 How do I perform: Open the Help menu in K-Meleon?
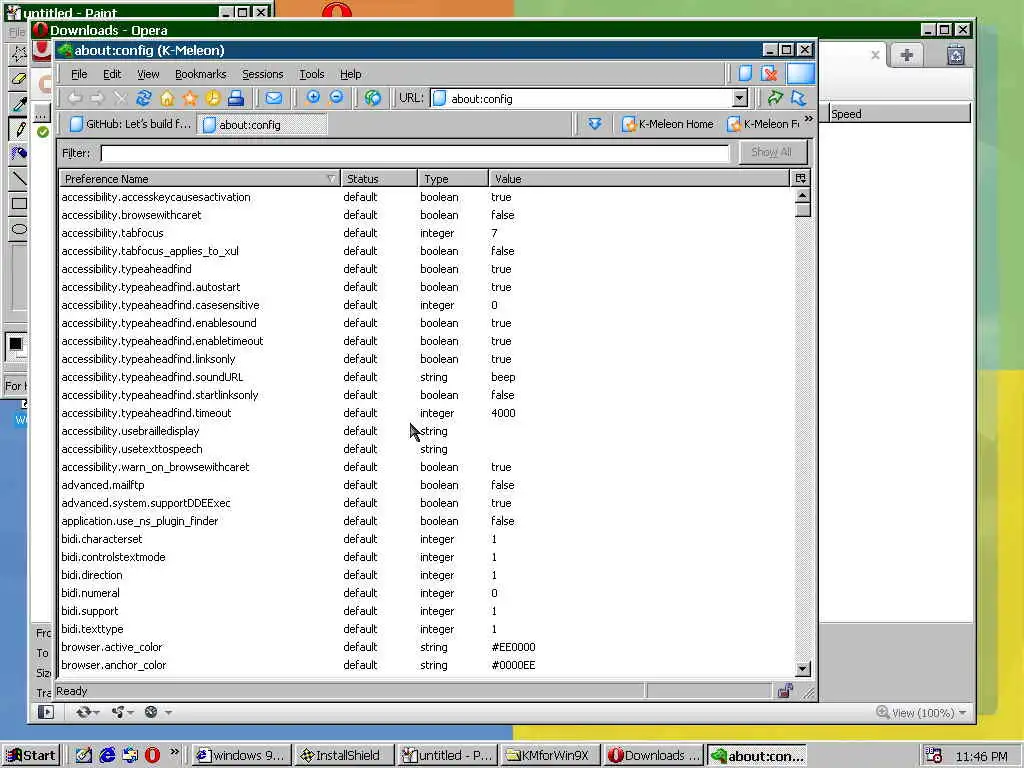click(x=351, y=74)
